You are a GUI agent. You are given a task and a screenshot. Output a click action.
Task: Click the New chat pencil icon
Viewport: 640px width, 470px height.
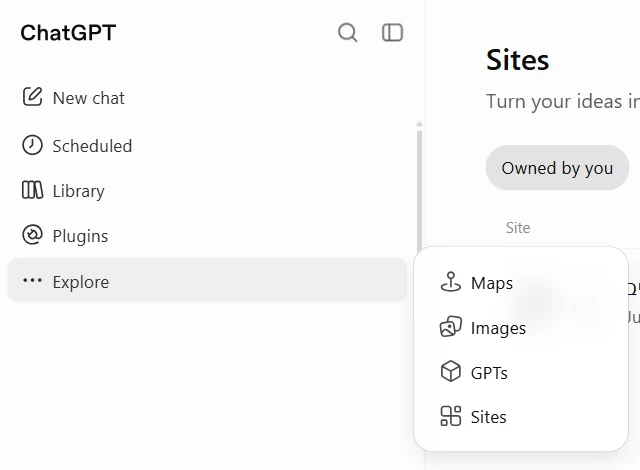point(32,97)
